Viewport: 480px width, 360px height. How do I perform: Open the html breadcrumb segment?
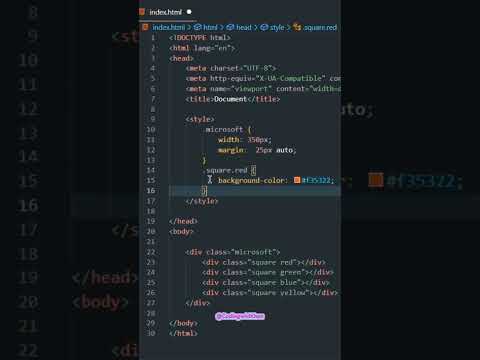click(x=206, y=27)
